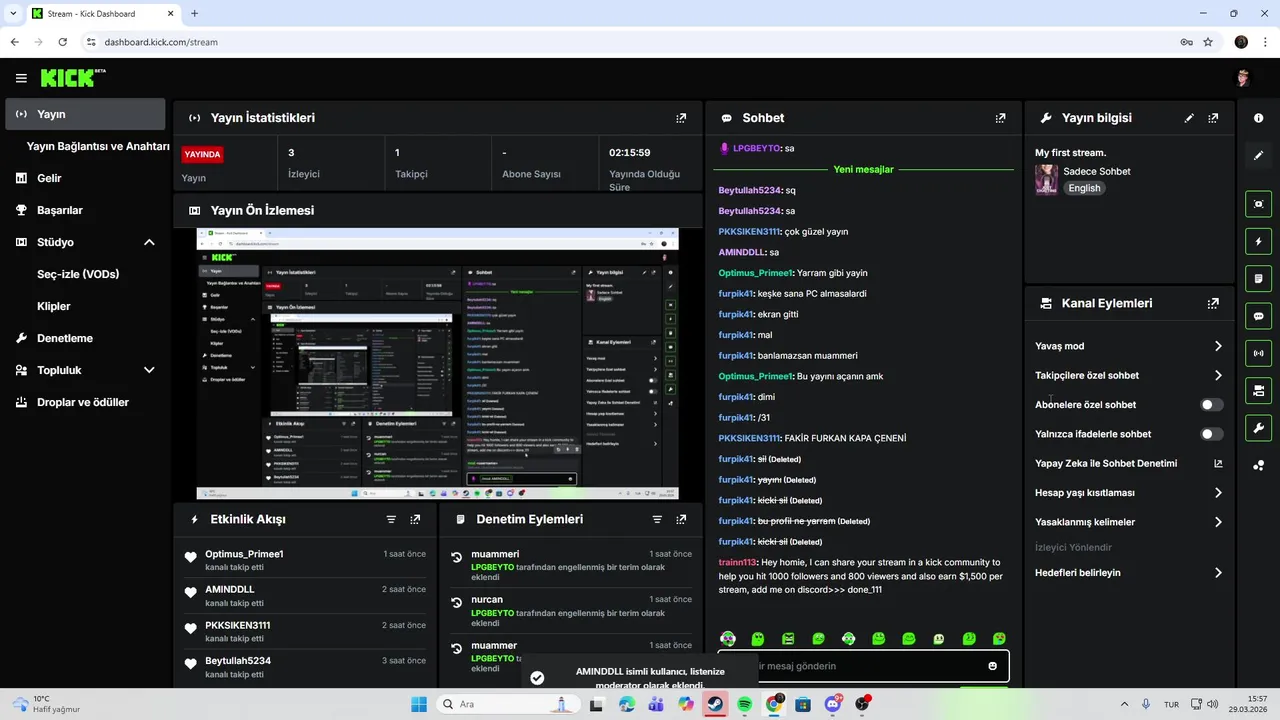Open Yayın Bağlantısı ve Anahtarı page
1280x720 pixels.
click(98, 146)
